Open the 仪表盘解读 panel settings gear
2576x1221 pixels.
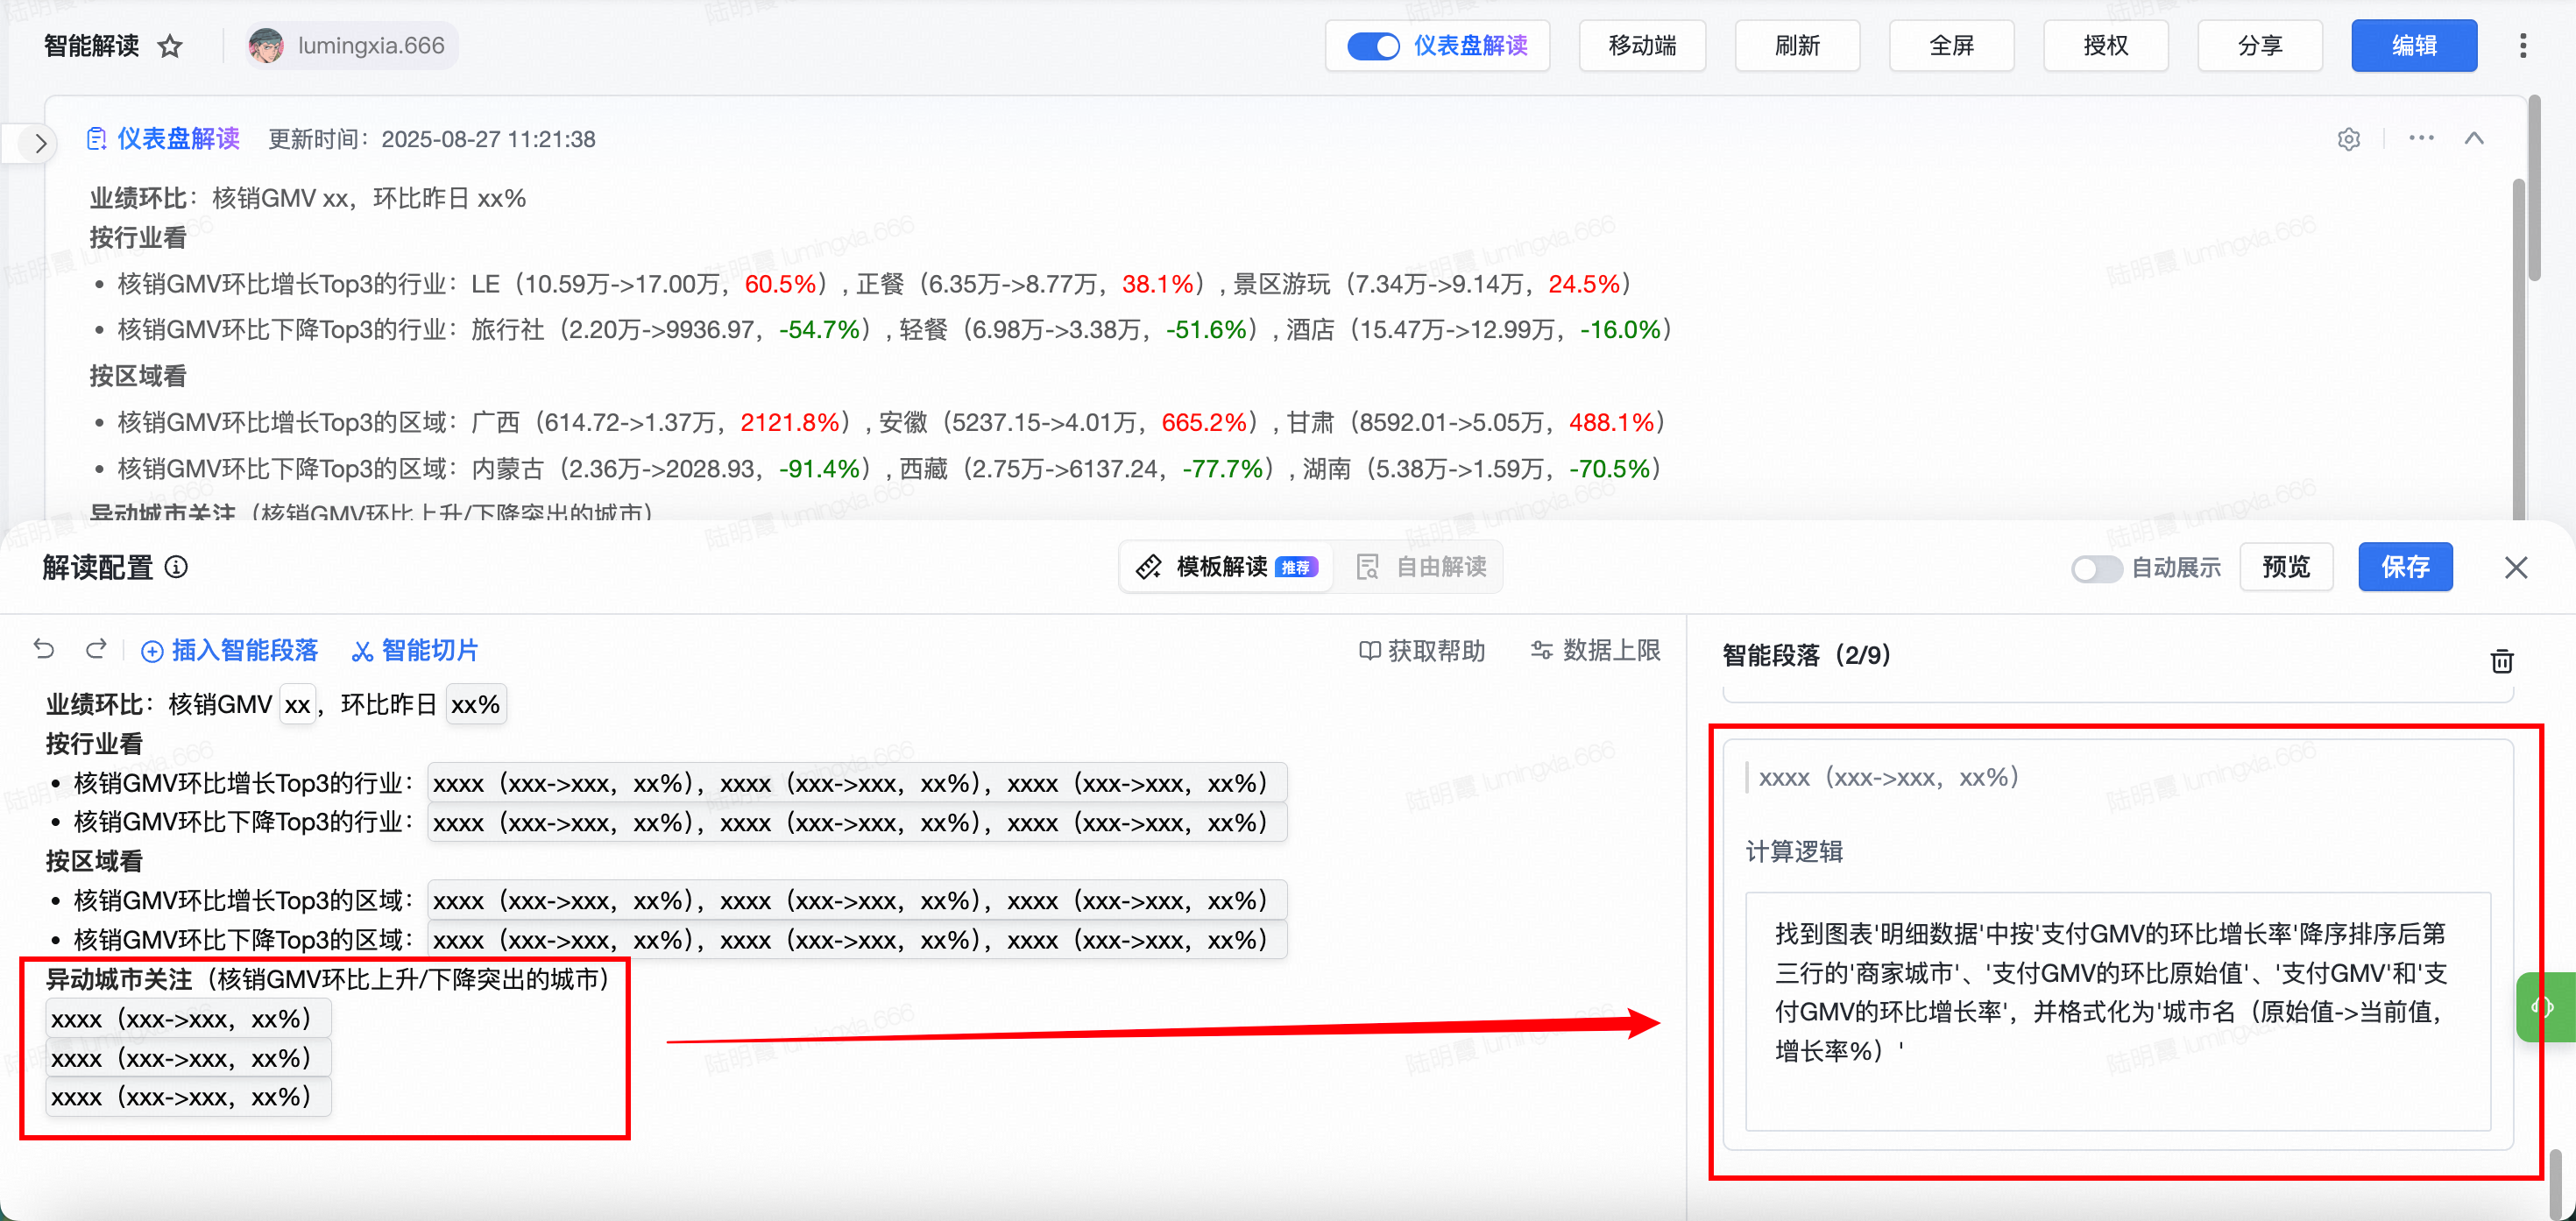(x=2348, y=139)
